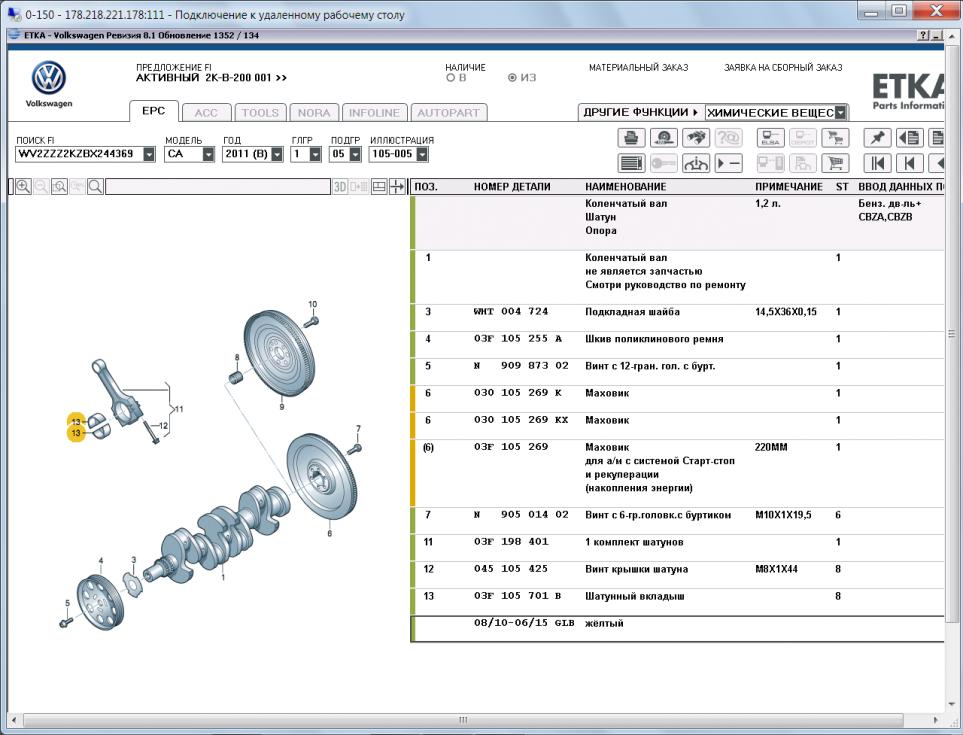Screen dimensions: 963x735
Task: Switch to the EPC tab
Action: 154,111
